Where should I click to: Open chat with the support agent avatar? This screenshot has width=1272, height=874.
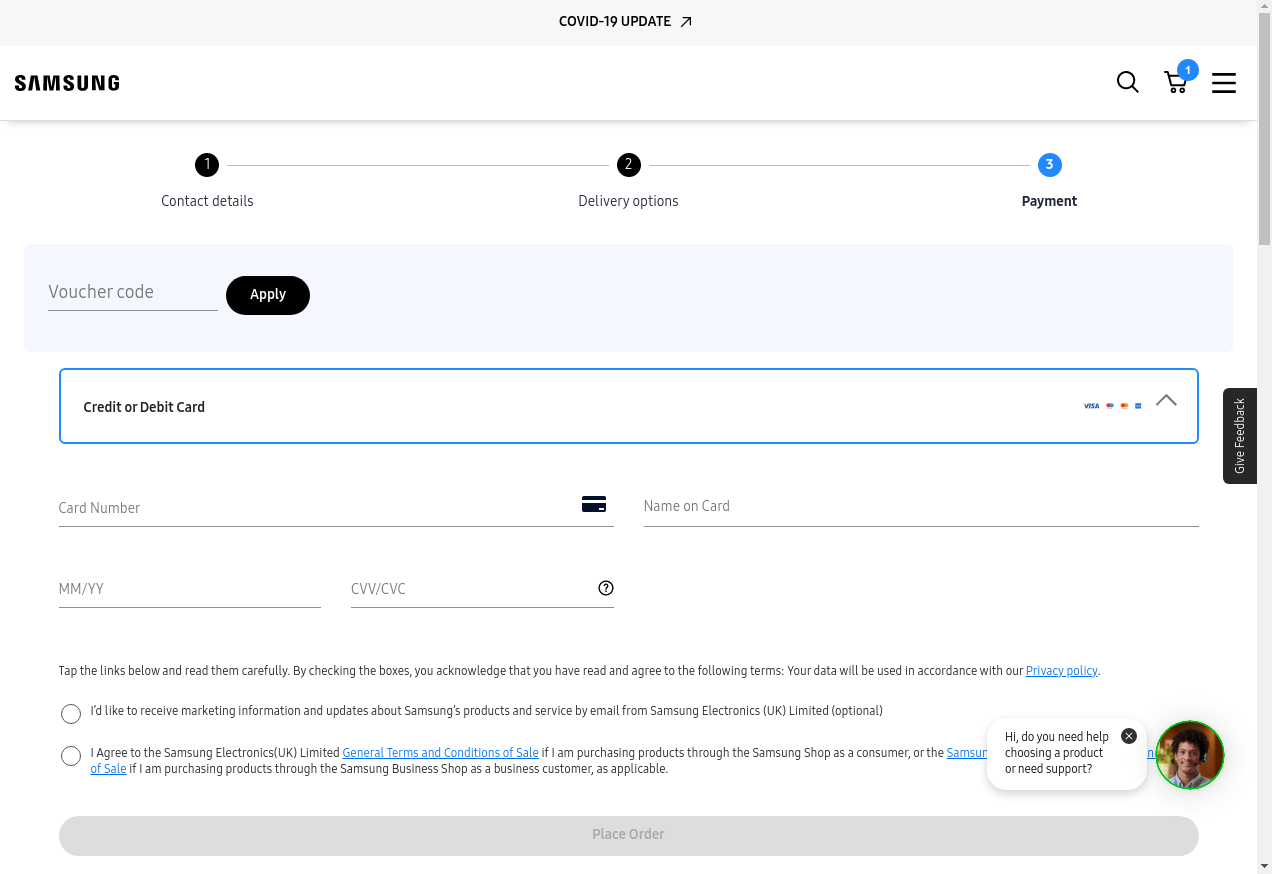[1190, 755]
